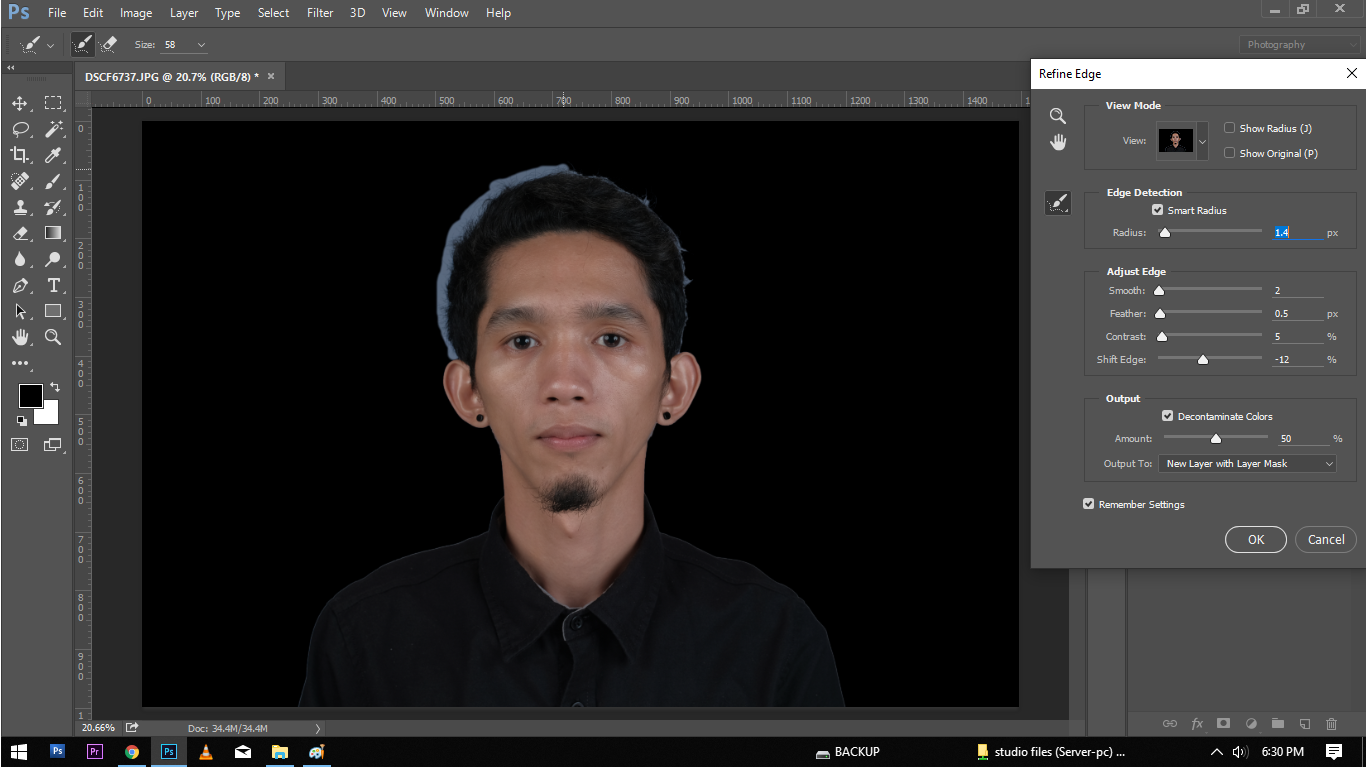Select the Lasso tool in toolbar
The width and height of the screenshot is (1366, 768).
pos(20,129)
